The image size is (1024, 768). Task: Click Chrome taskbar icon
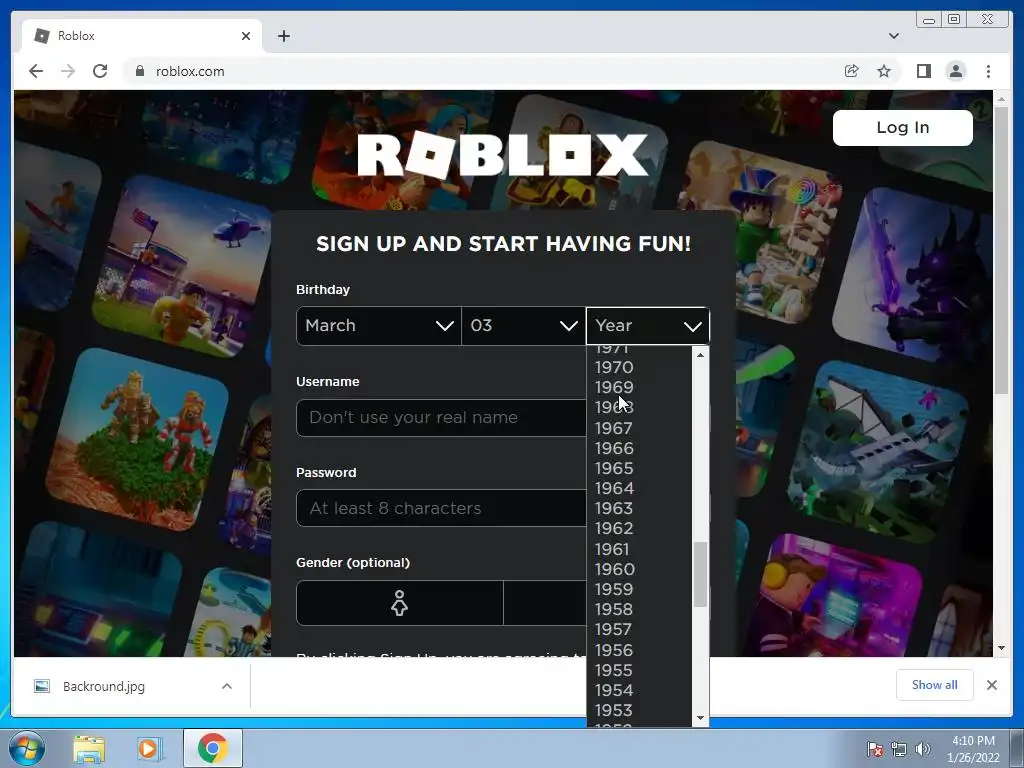point(213,748)
